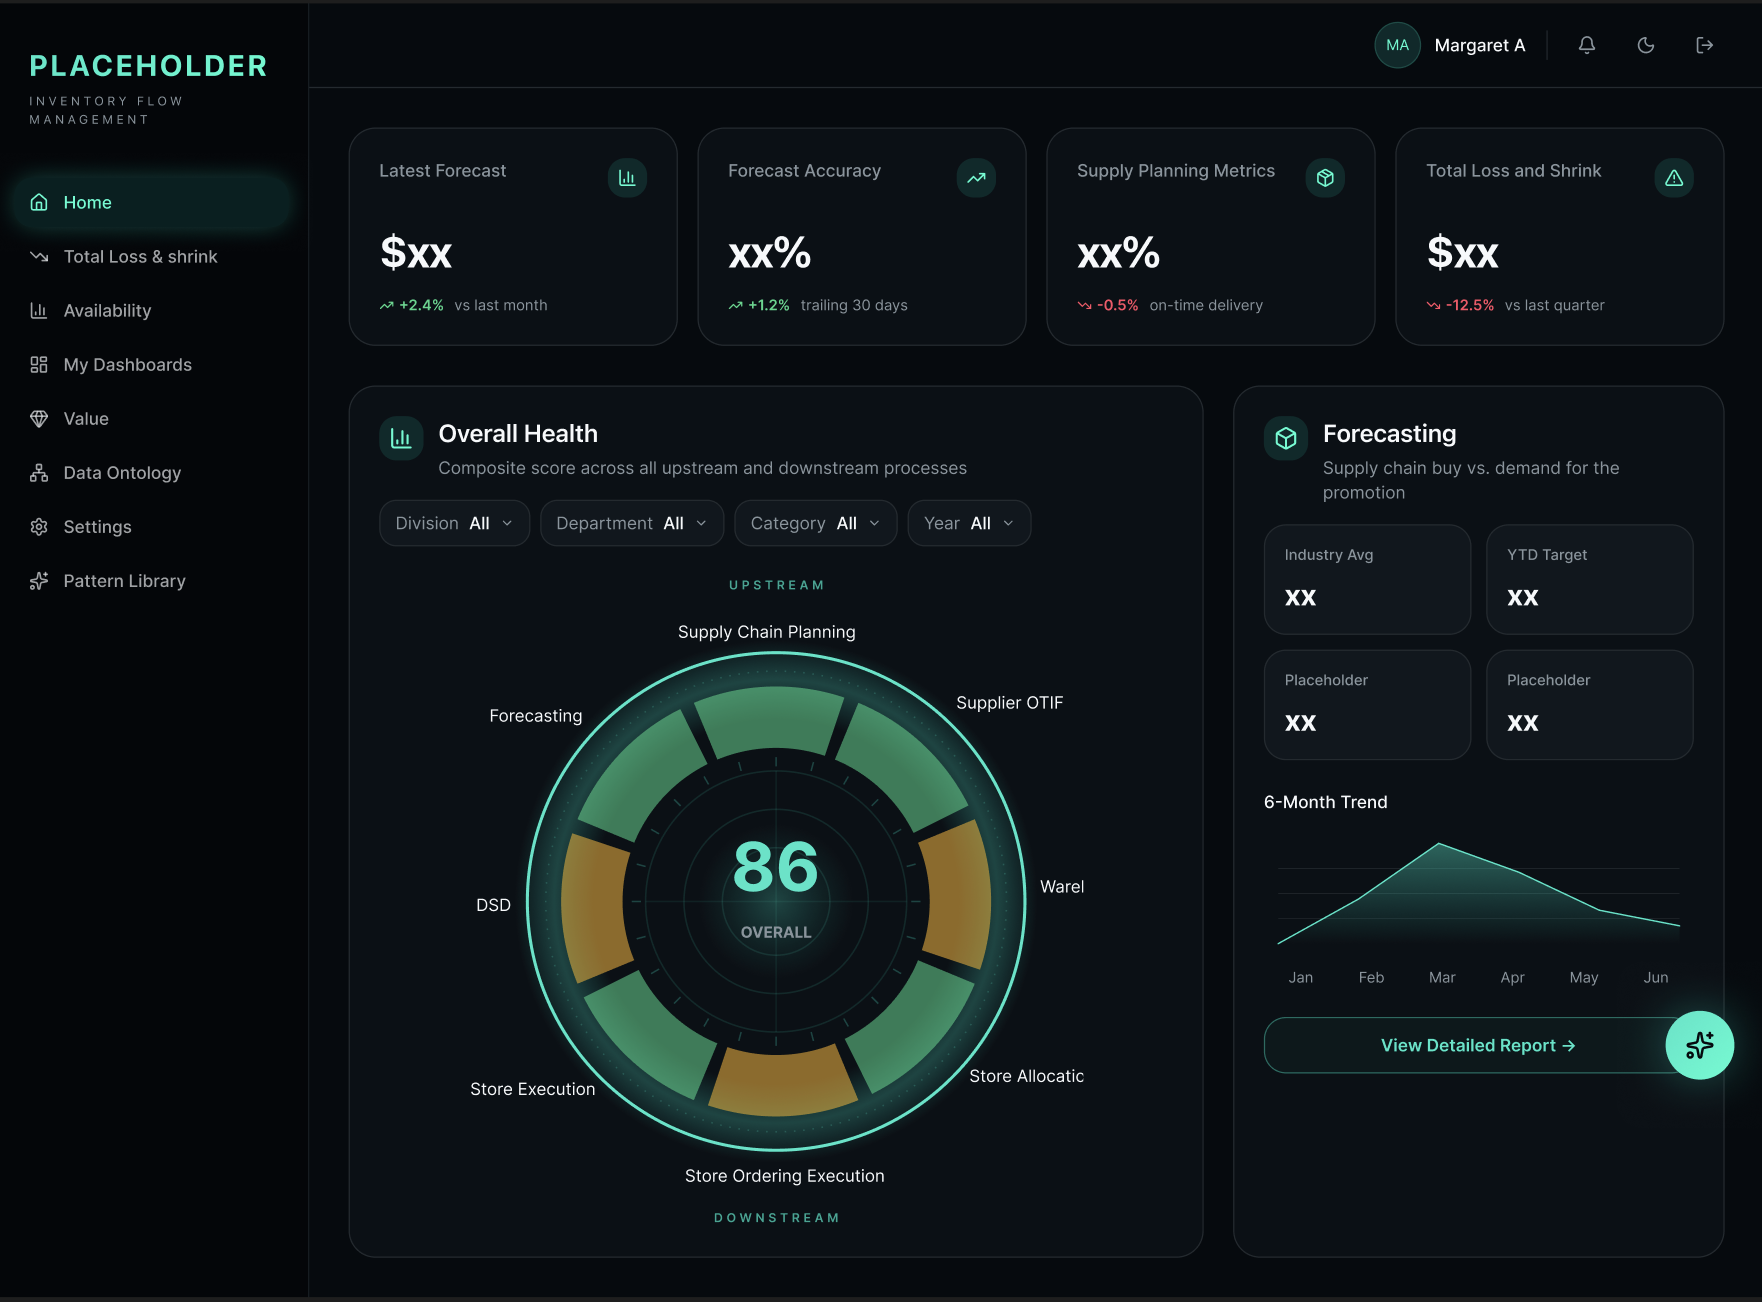Click the Value diamond icon
The height and width of the screenshot is (1302, 1762).
(39, 418)
